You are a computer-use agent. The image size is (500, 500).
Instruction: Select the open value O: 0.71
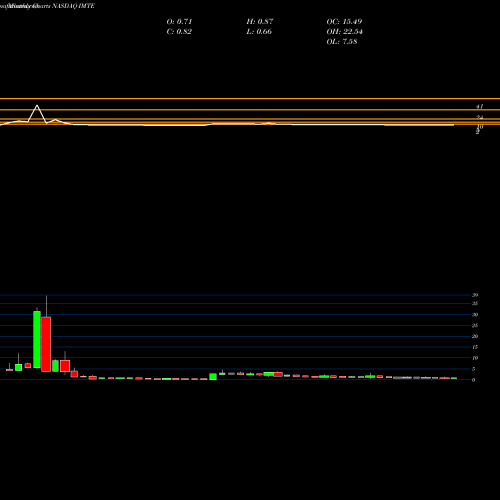pos(179,21)
